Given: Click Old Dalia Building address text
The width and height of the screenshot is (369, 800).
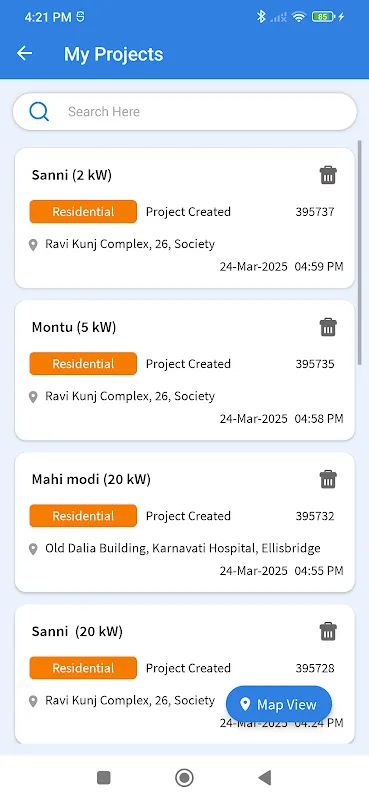Looking at the screenshot, I should pyautogui.click(x=183, y=548).
